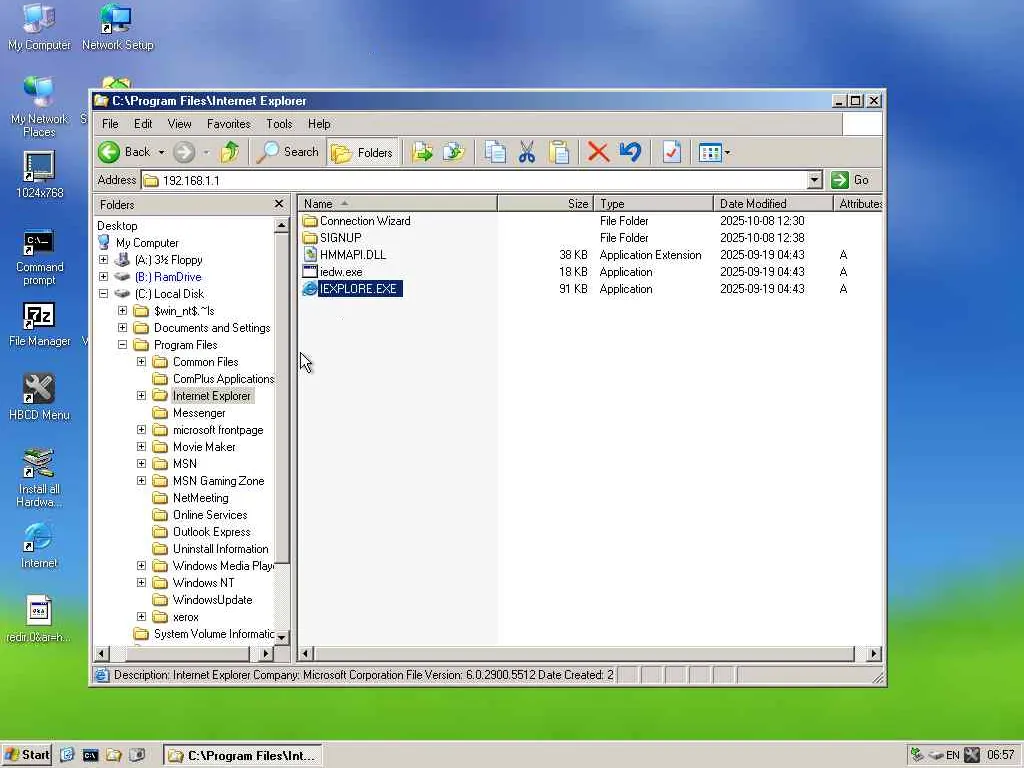Click the Paste clipboard icon
1024x768 pixels.
click(x=559, y=152)
